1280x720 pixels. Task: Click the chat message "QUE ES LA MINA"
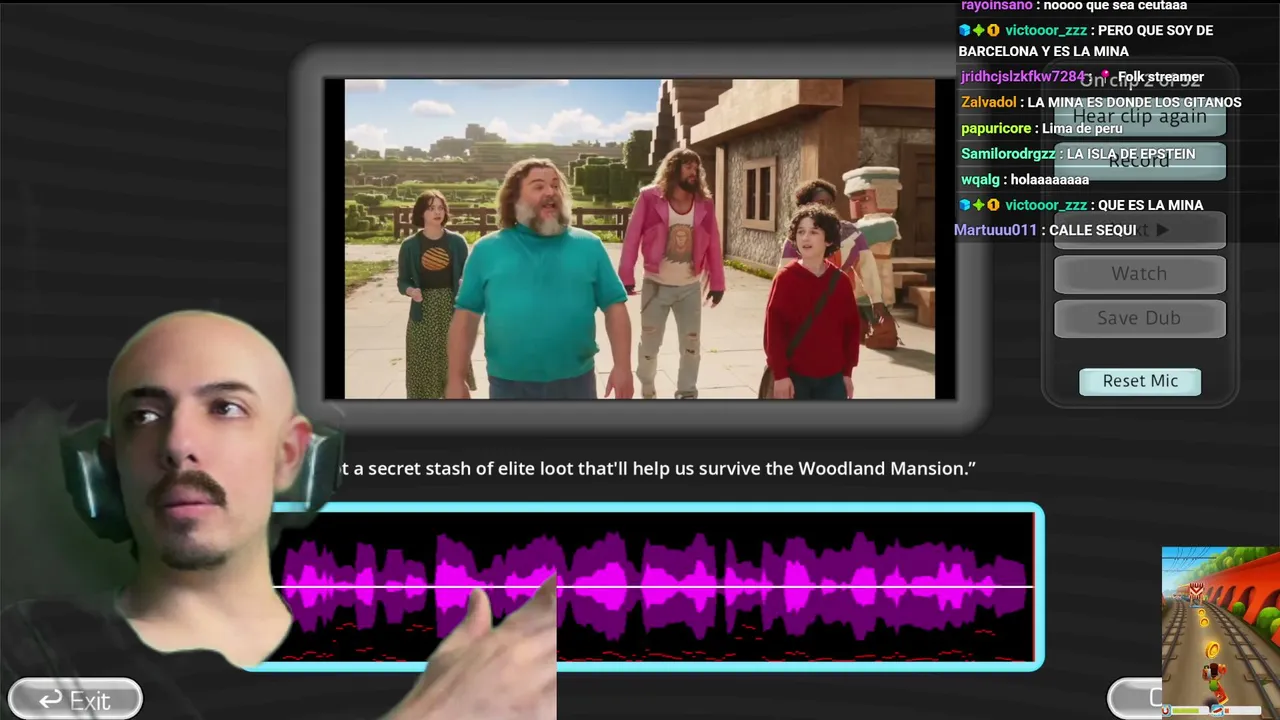coord(1150,205)
